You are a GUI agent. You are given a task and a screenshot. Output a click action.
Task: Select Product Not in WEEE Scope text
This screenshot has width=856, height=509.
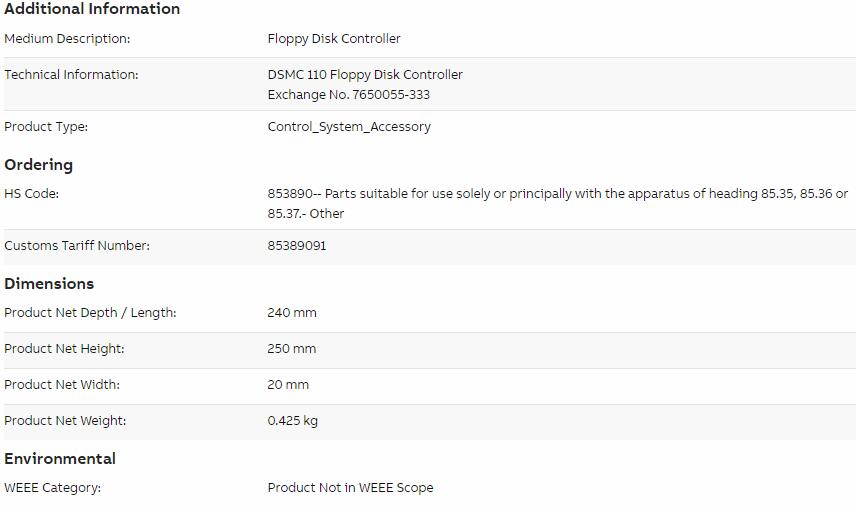pos(350,488)
